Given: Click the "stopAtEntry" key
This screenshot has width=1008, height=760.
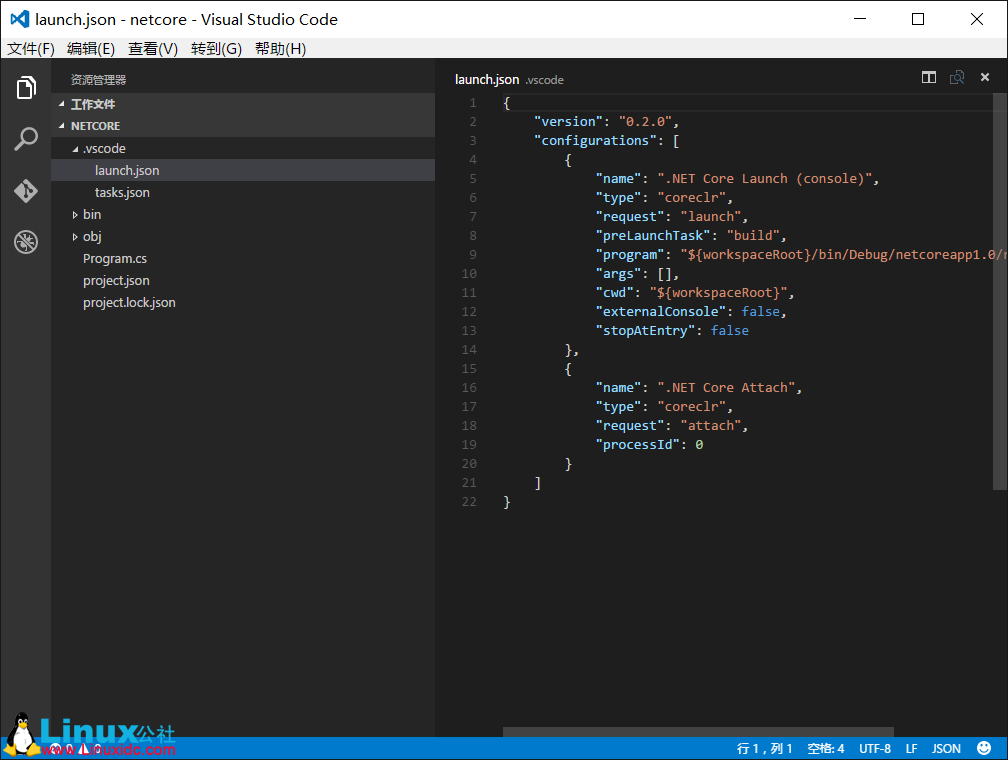Looking at the screenshot, I should [x=645, y=330].
